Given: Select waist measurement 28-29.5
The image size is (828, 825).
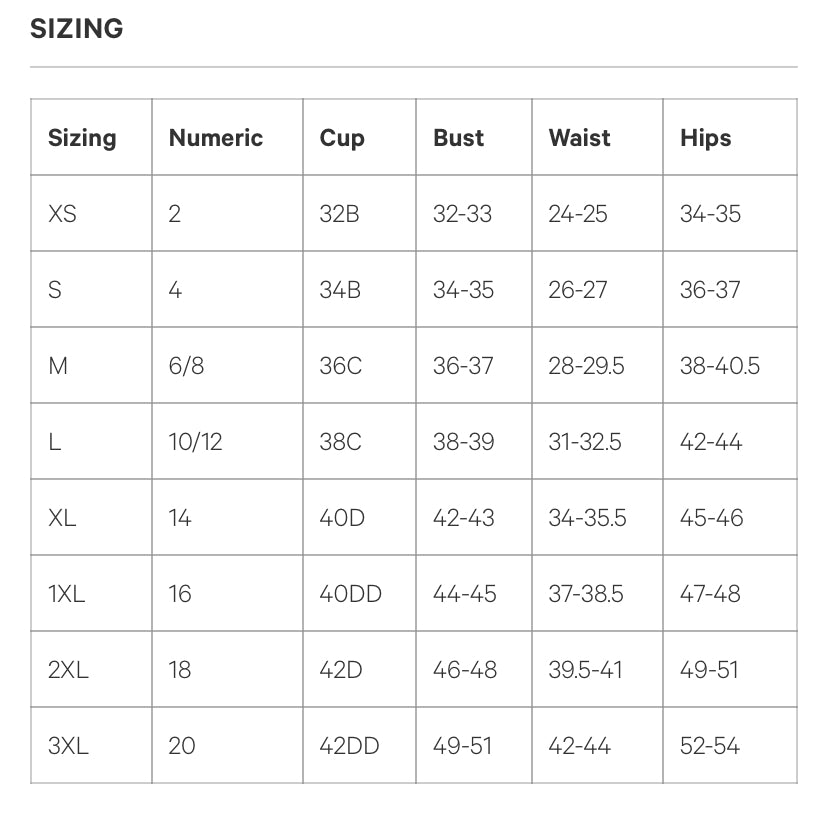Looking at the screenshot, I should (x=586, y=366).
